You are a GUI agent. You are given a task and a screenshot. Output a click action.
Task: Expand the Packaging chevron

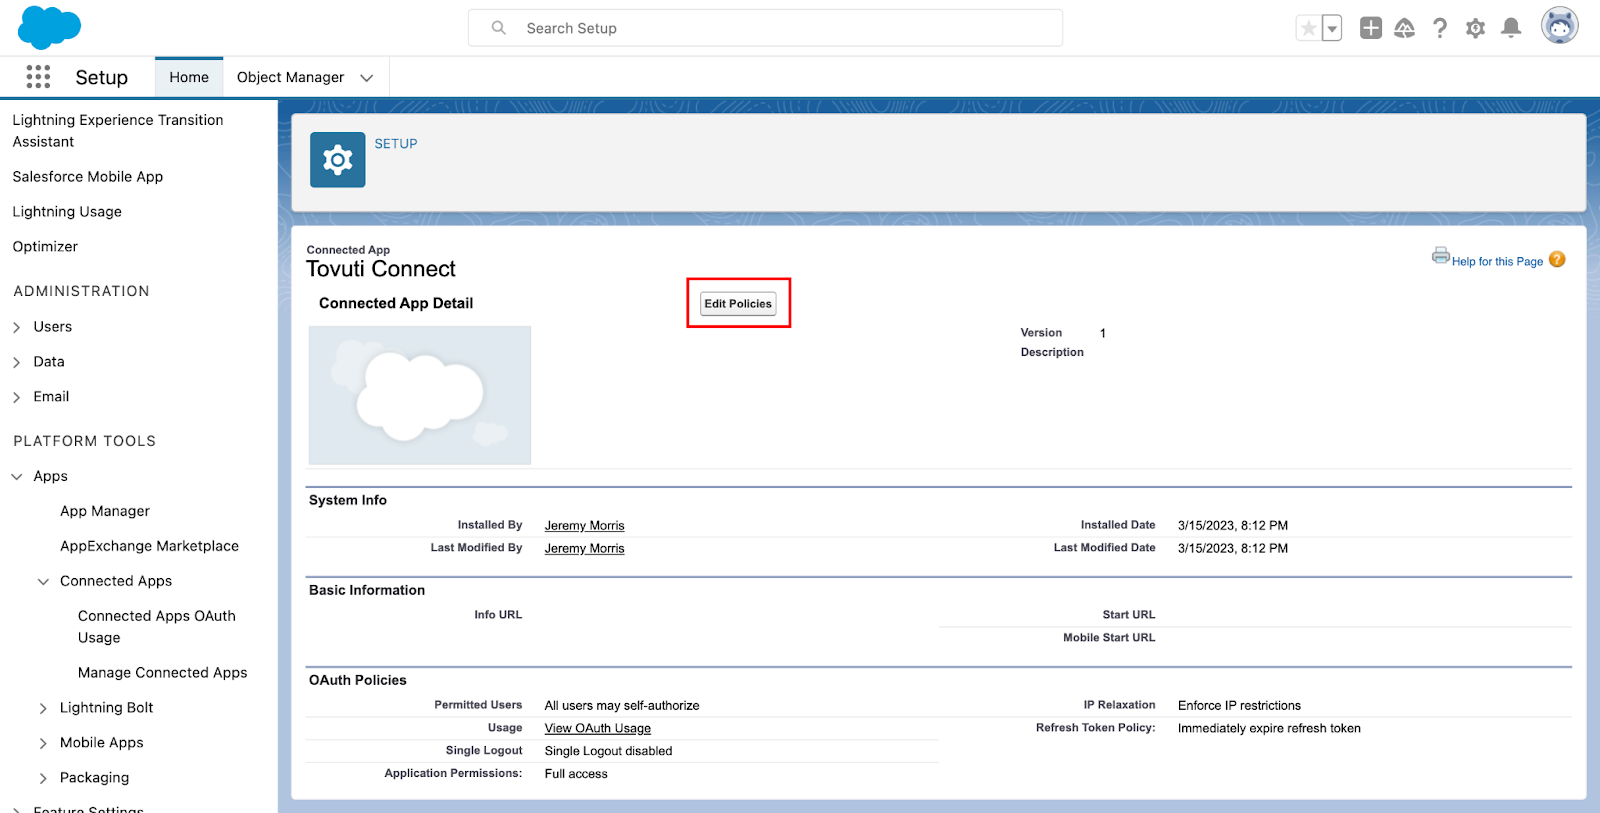[x=43, y=778]
